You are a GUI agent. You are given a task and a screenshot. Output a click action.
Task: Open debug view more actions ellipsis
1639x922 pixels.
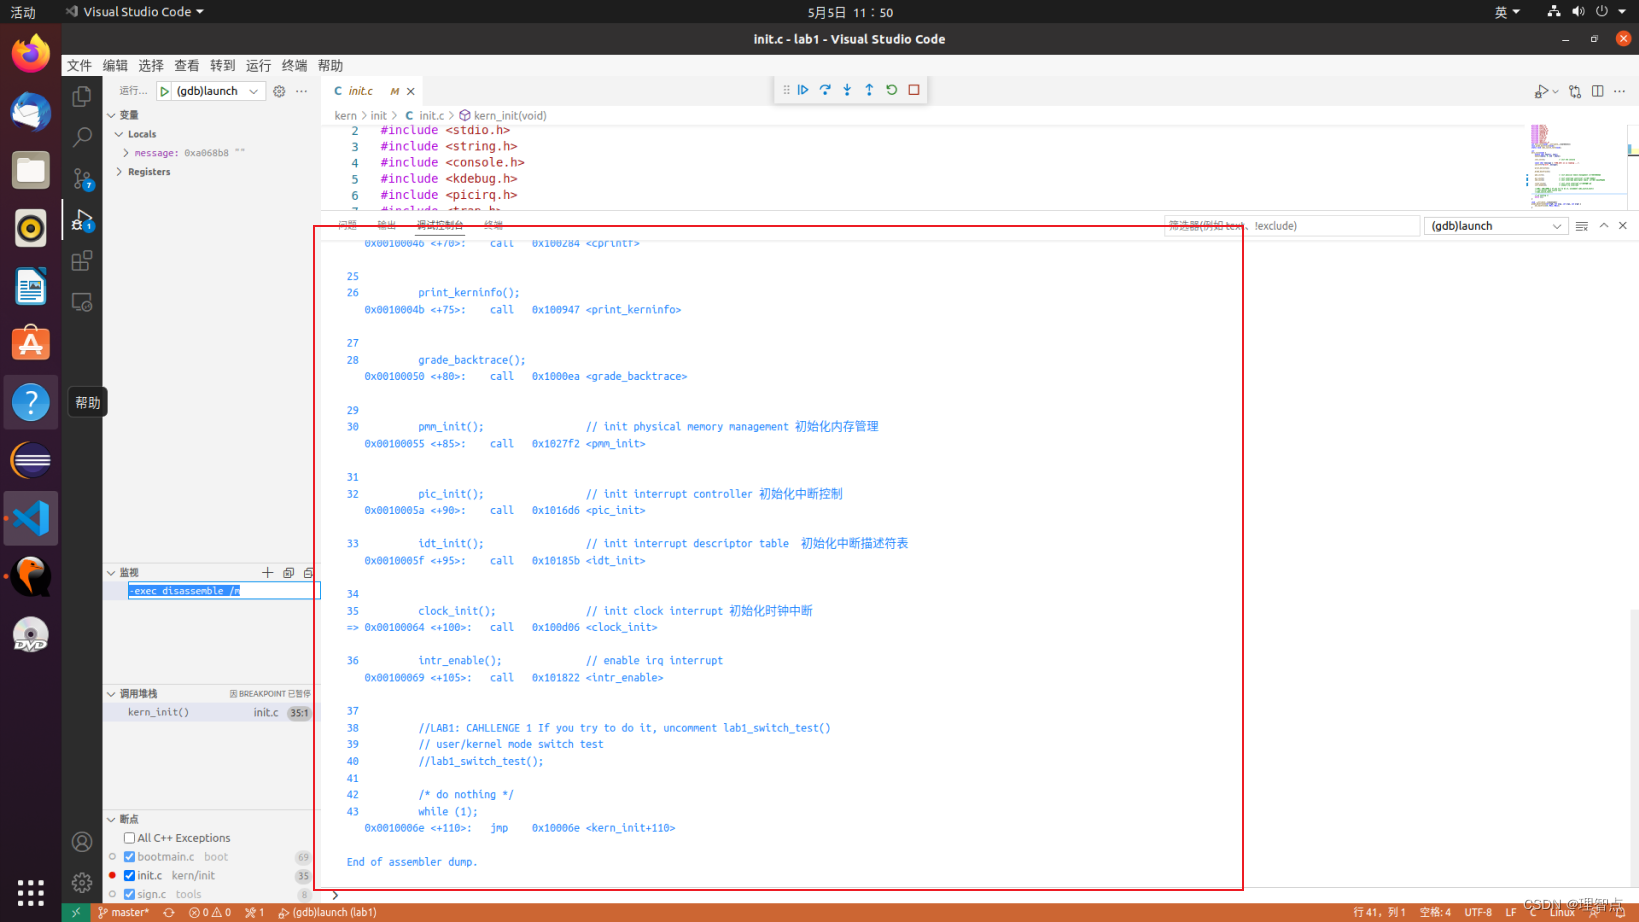pos(302,91)
